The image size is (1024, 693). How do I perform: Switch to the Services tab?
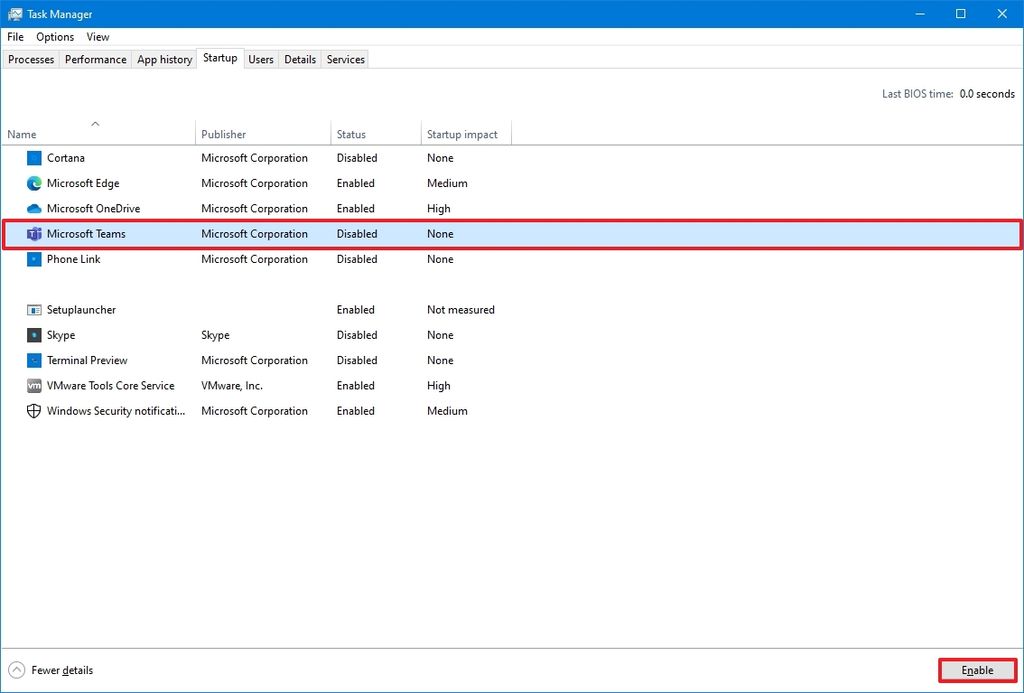[344, 59]
